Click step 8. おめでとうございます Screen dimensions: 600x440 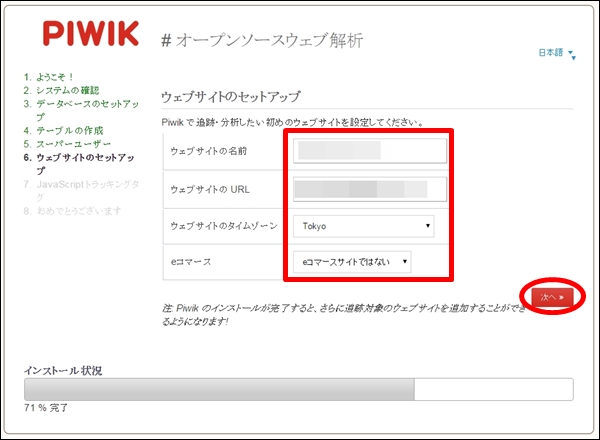tap(72, 211)
